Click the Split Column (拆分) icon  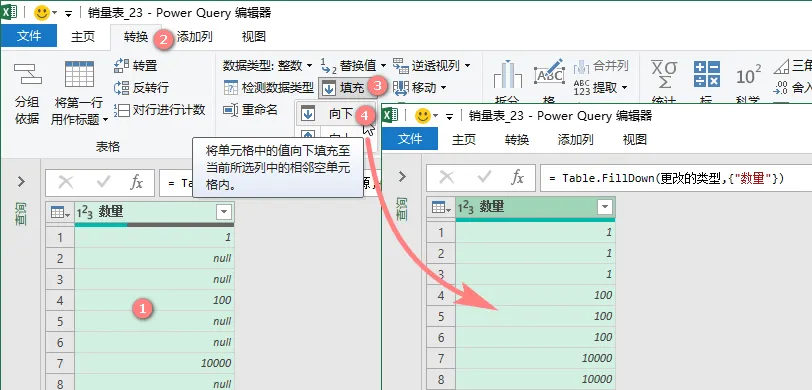pos(508,75)
